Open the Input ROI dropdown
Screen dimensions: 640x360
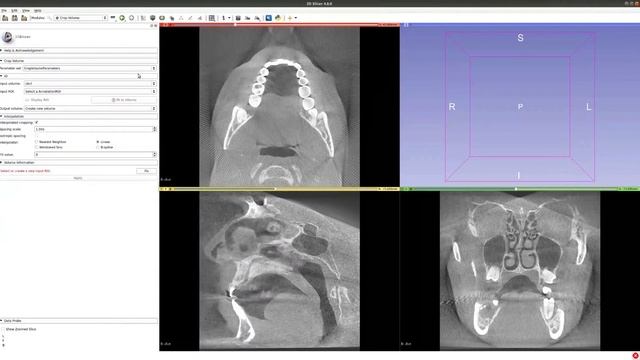pos(90,91)
